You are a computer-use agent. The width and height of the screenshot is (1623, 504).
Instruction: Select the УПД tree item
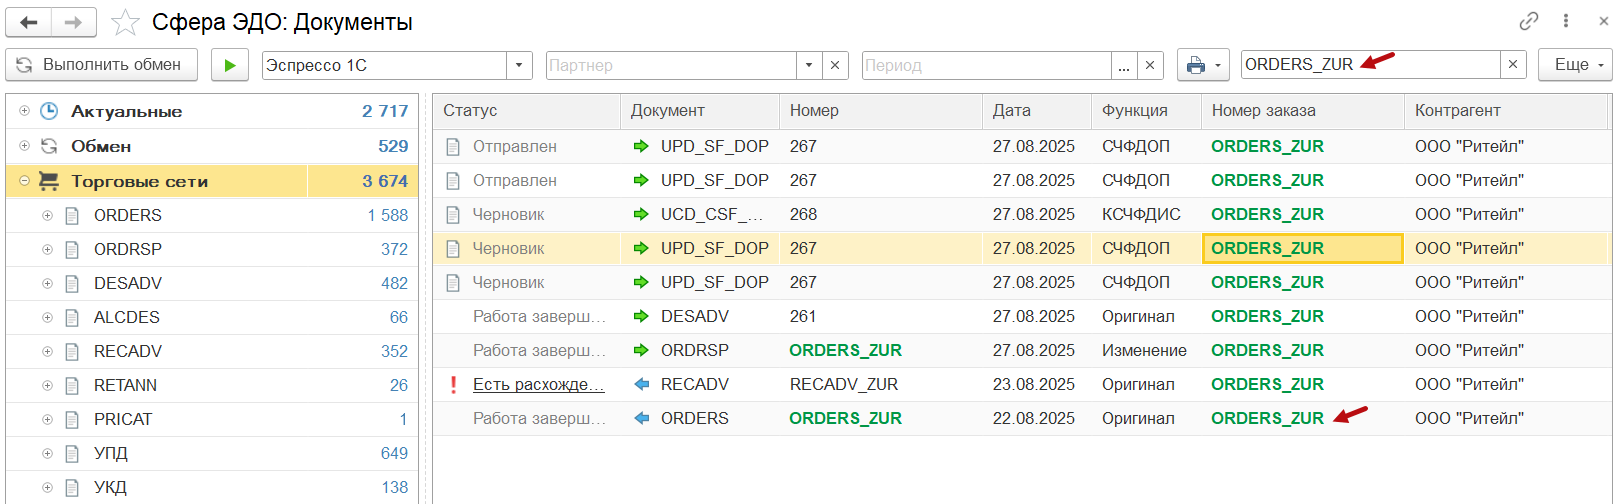point(111,454)
